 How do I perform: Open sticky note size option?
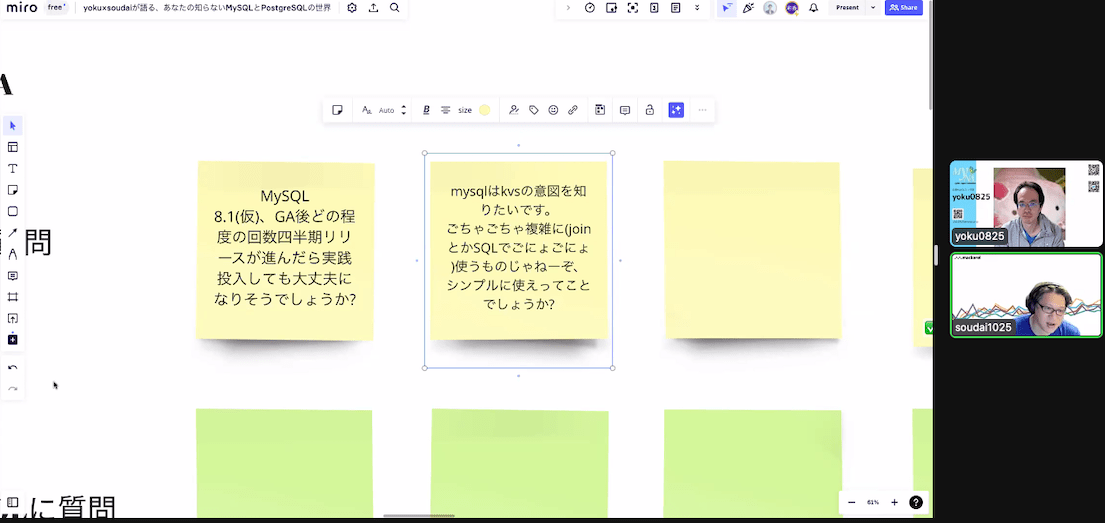(x=465, y=110)
